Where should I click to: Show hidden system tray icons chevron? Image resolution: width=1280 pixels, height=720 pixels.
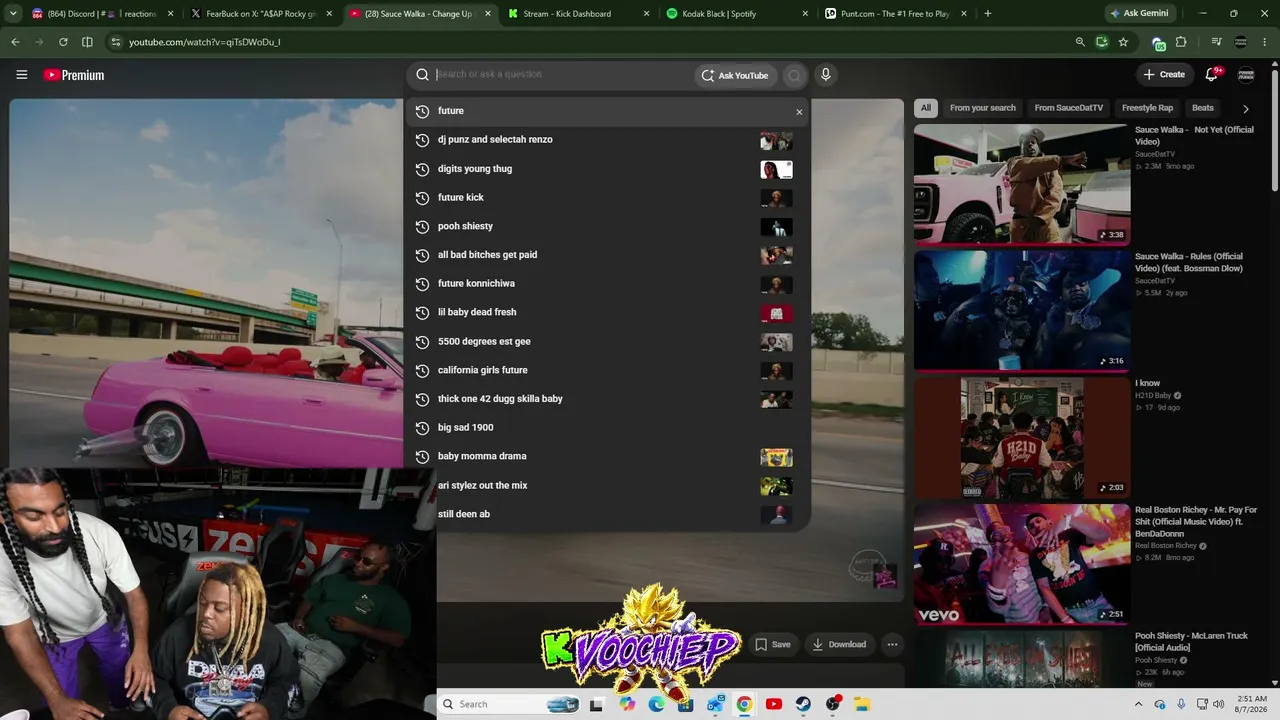coord(1138,704)
